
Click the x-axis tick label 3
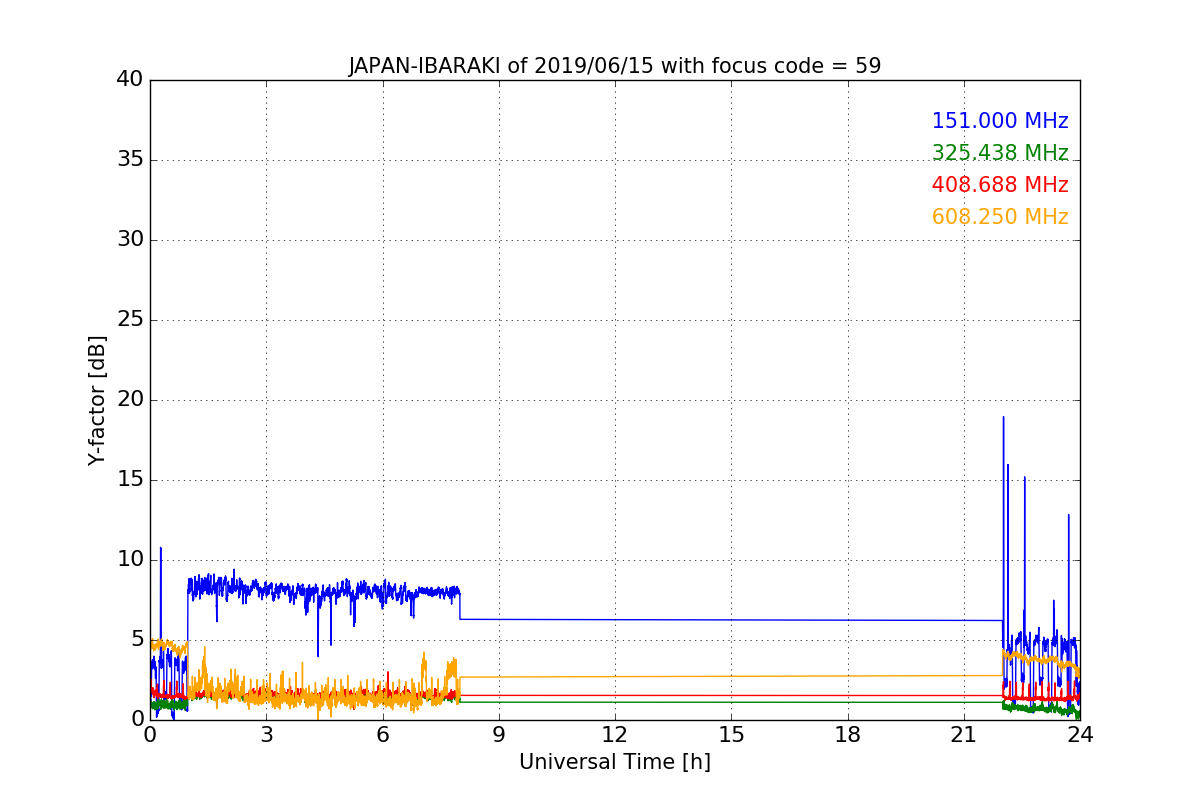pyautogui.click(x=266, y=734)
